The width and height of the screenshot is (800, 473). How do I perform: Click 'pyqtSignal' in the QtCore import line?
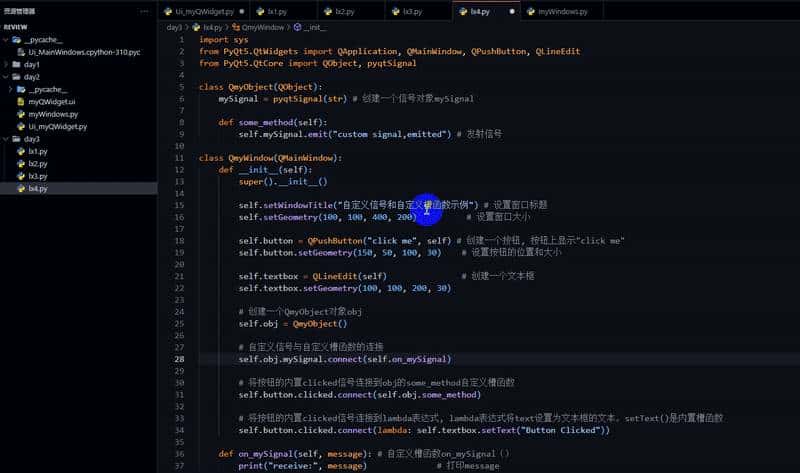(x=391, y=63)
